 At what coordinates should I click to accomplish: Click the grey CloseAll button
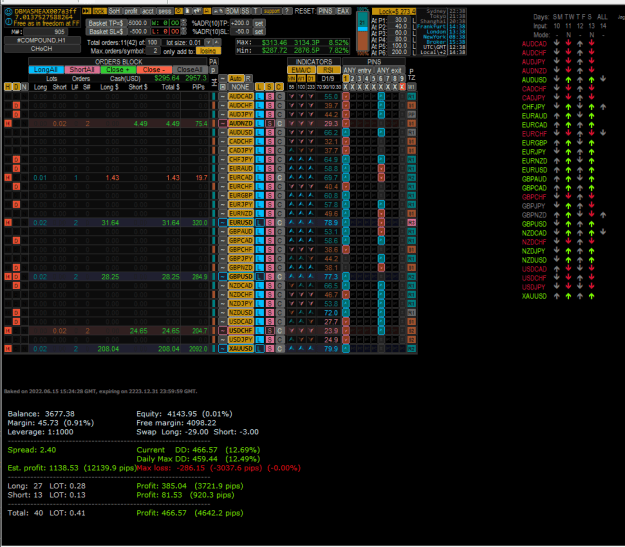190,70
